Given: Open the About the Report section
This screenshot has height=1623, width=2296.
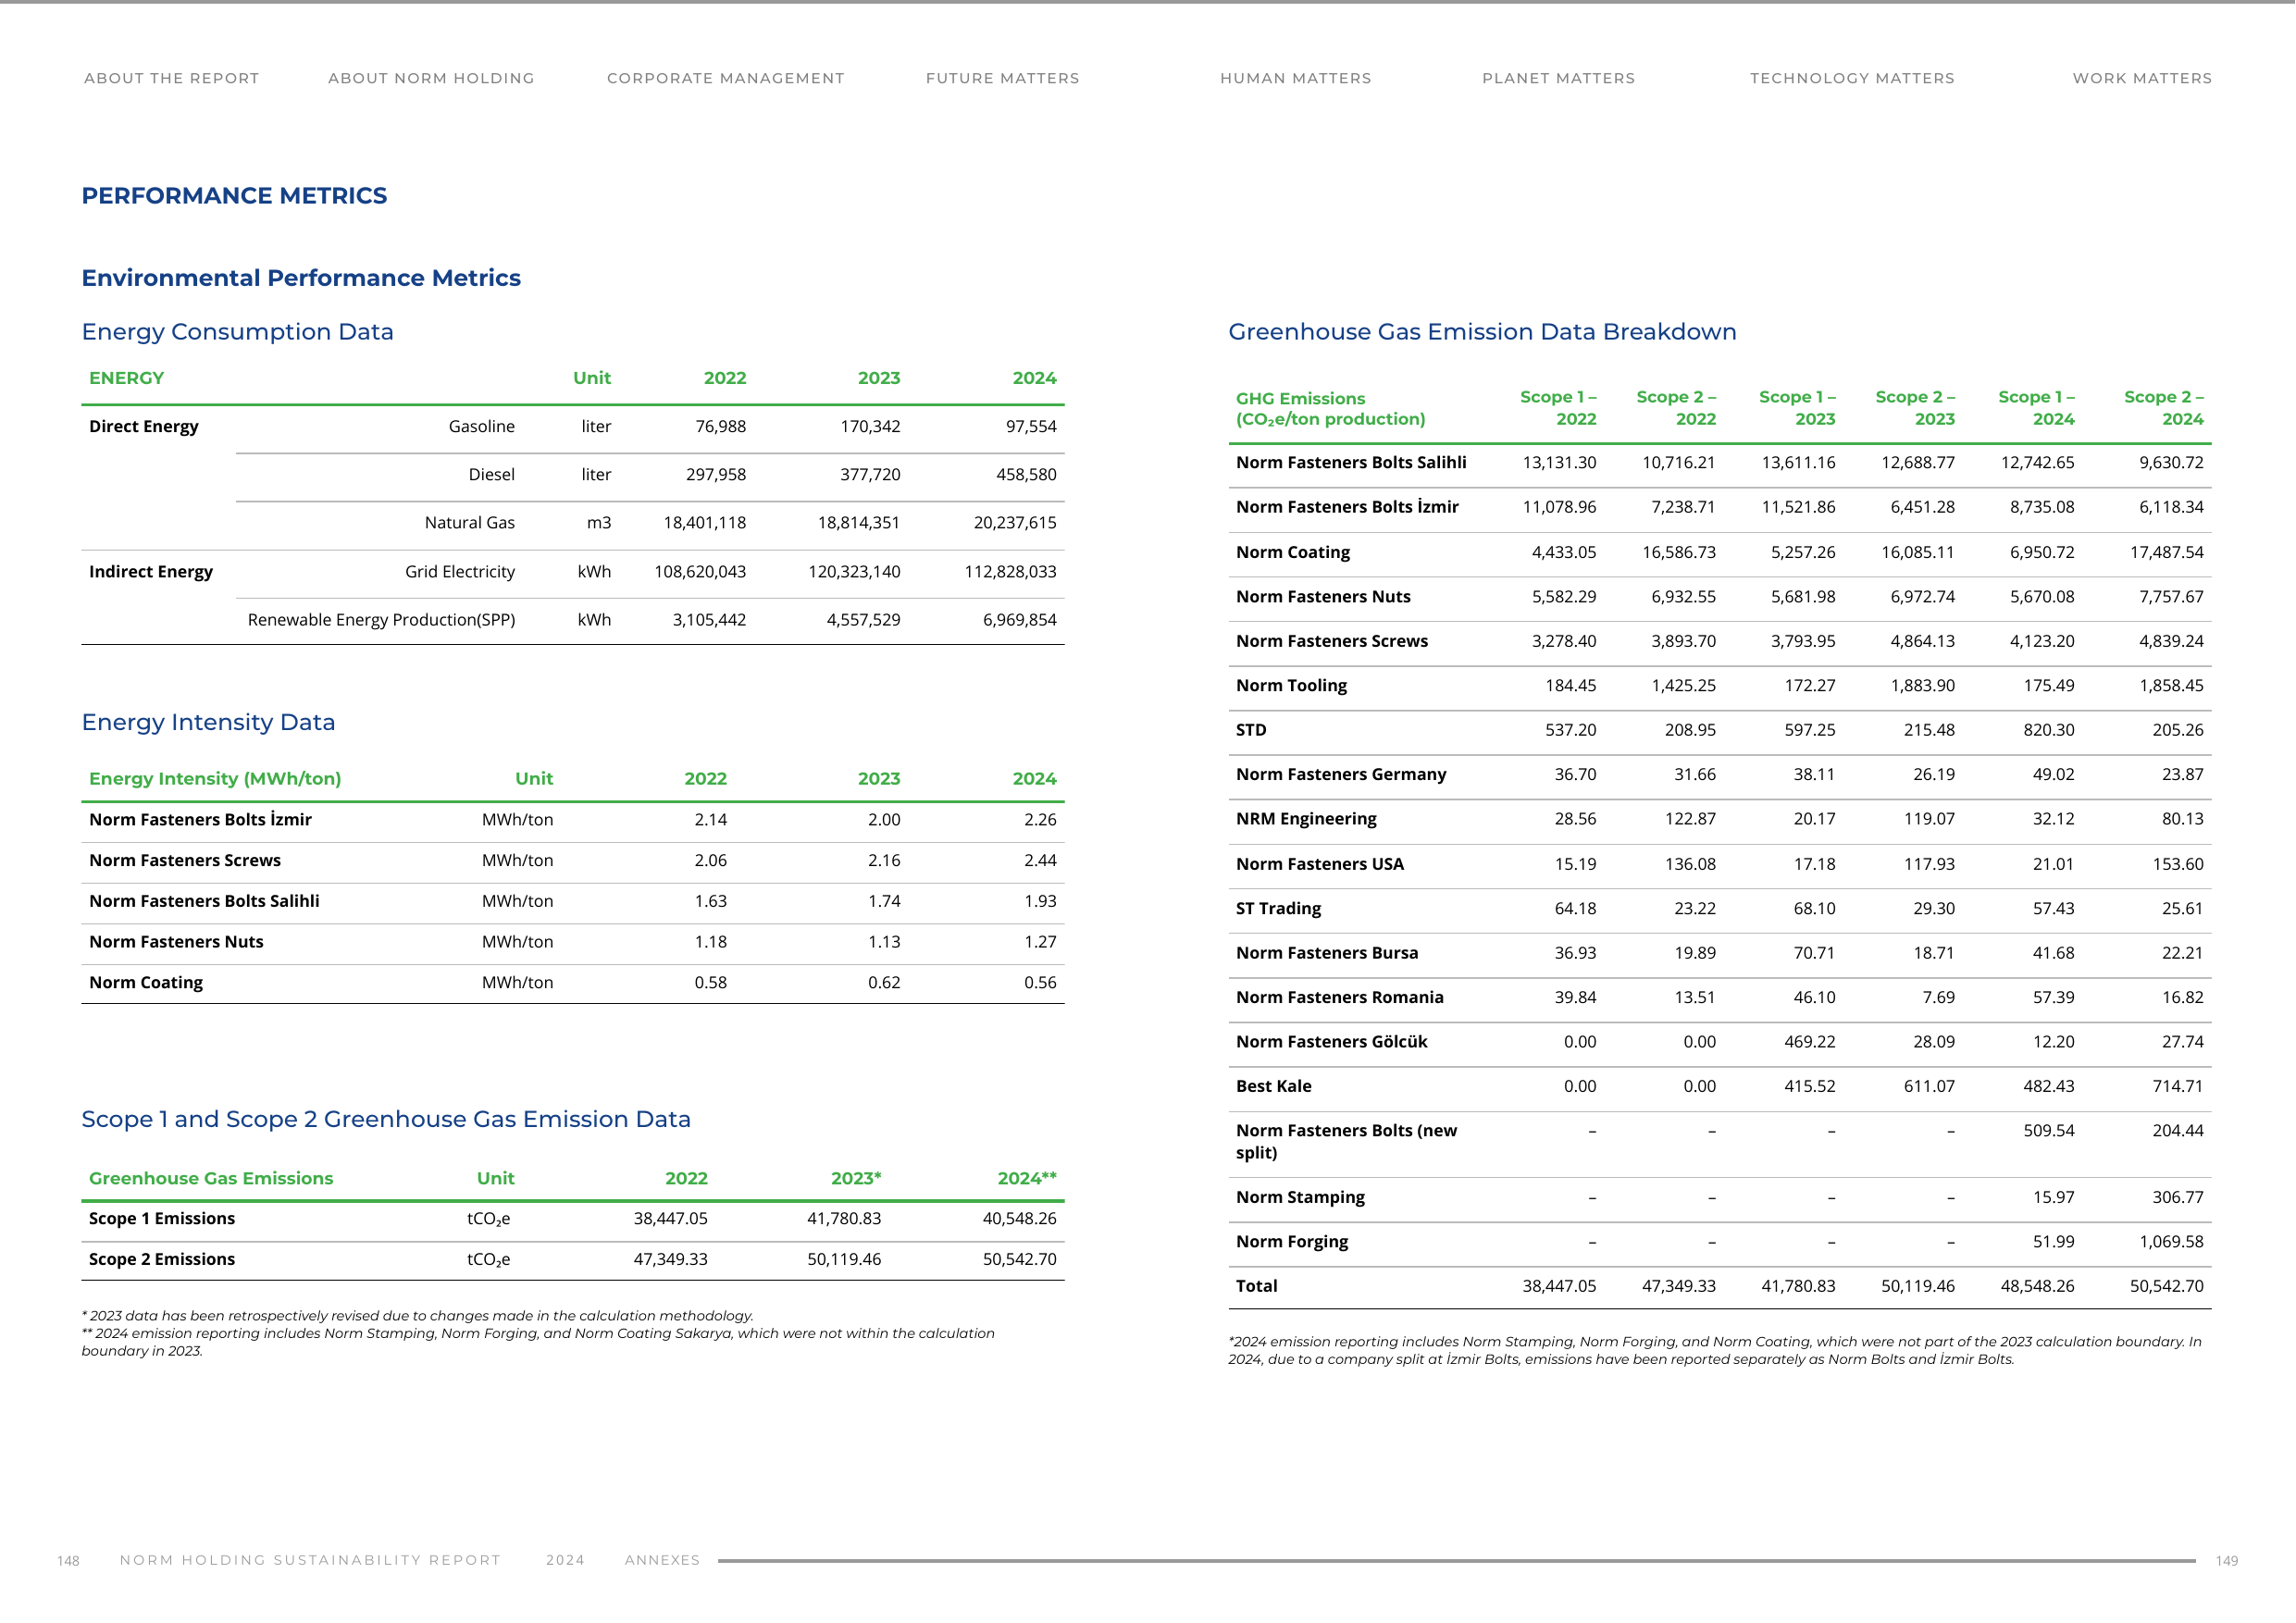Looking at the screenshot, I should coord(171,78).
